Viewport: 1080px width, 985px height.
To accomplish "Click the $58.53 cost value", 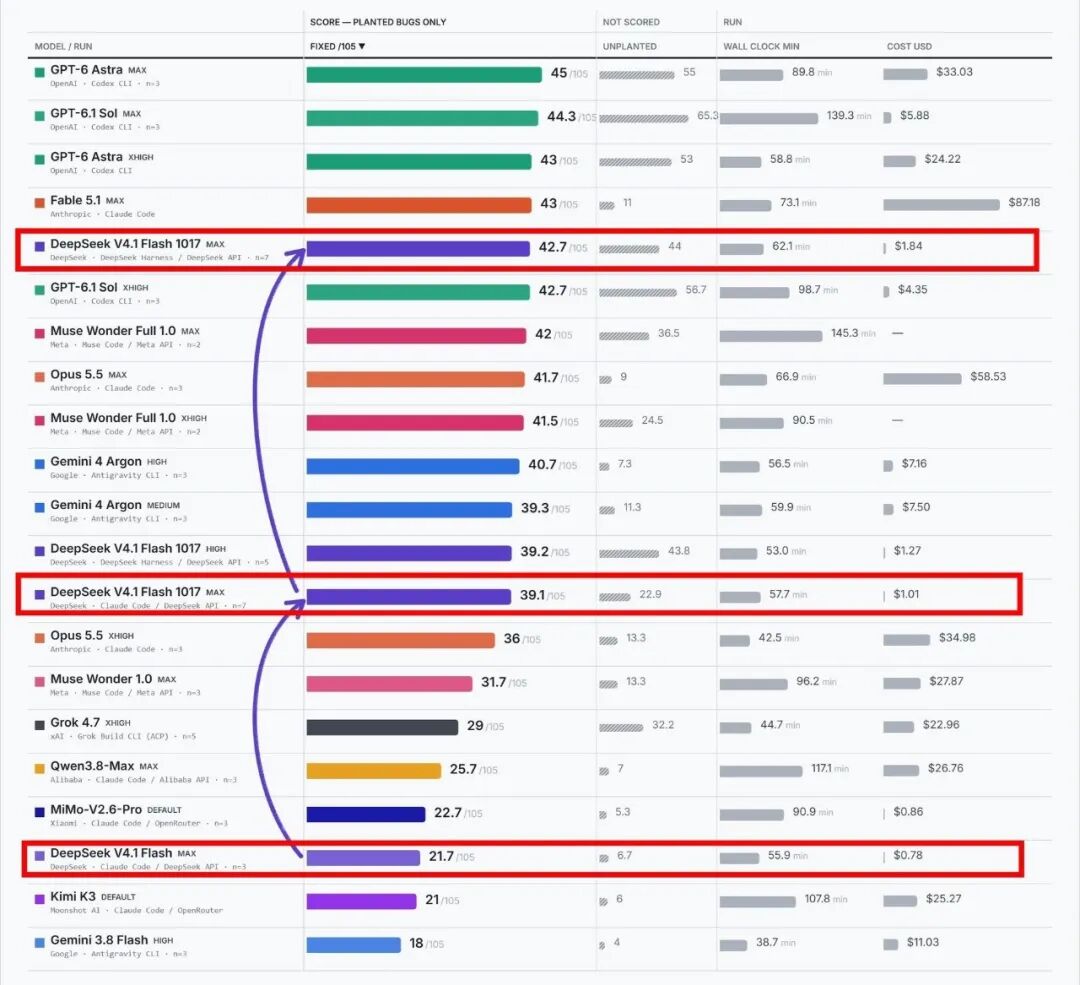I will (x=988, y=377).
